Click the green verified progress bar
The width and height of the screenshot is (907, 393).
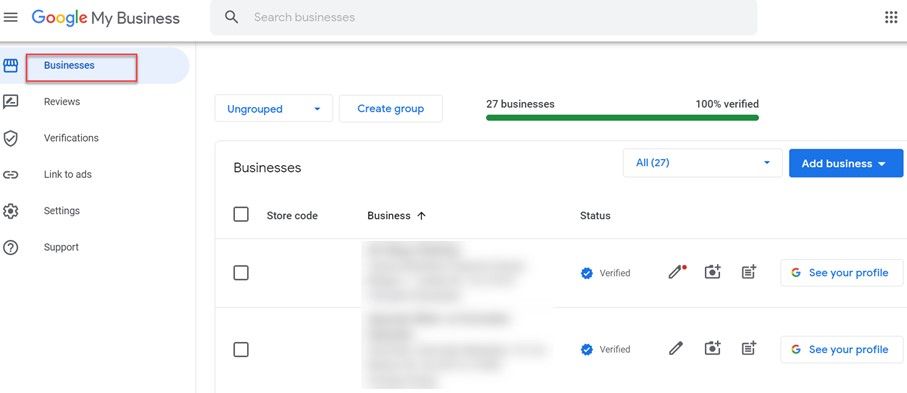pos(622,117)
